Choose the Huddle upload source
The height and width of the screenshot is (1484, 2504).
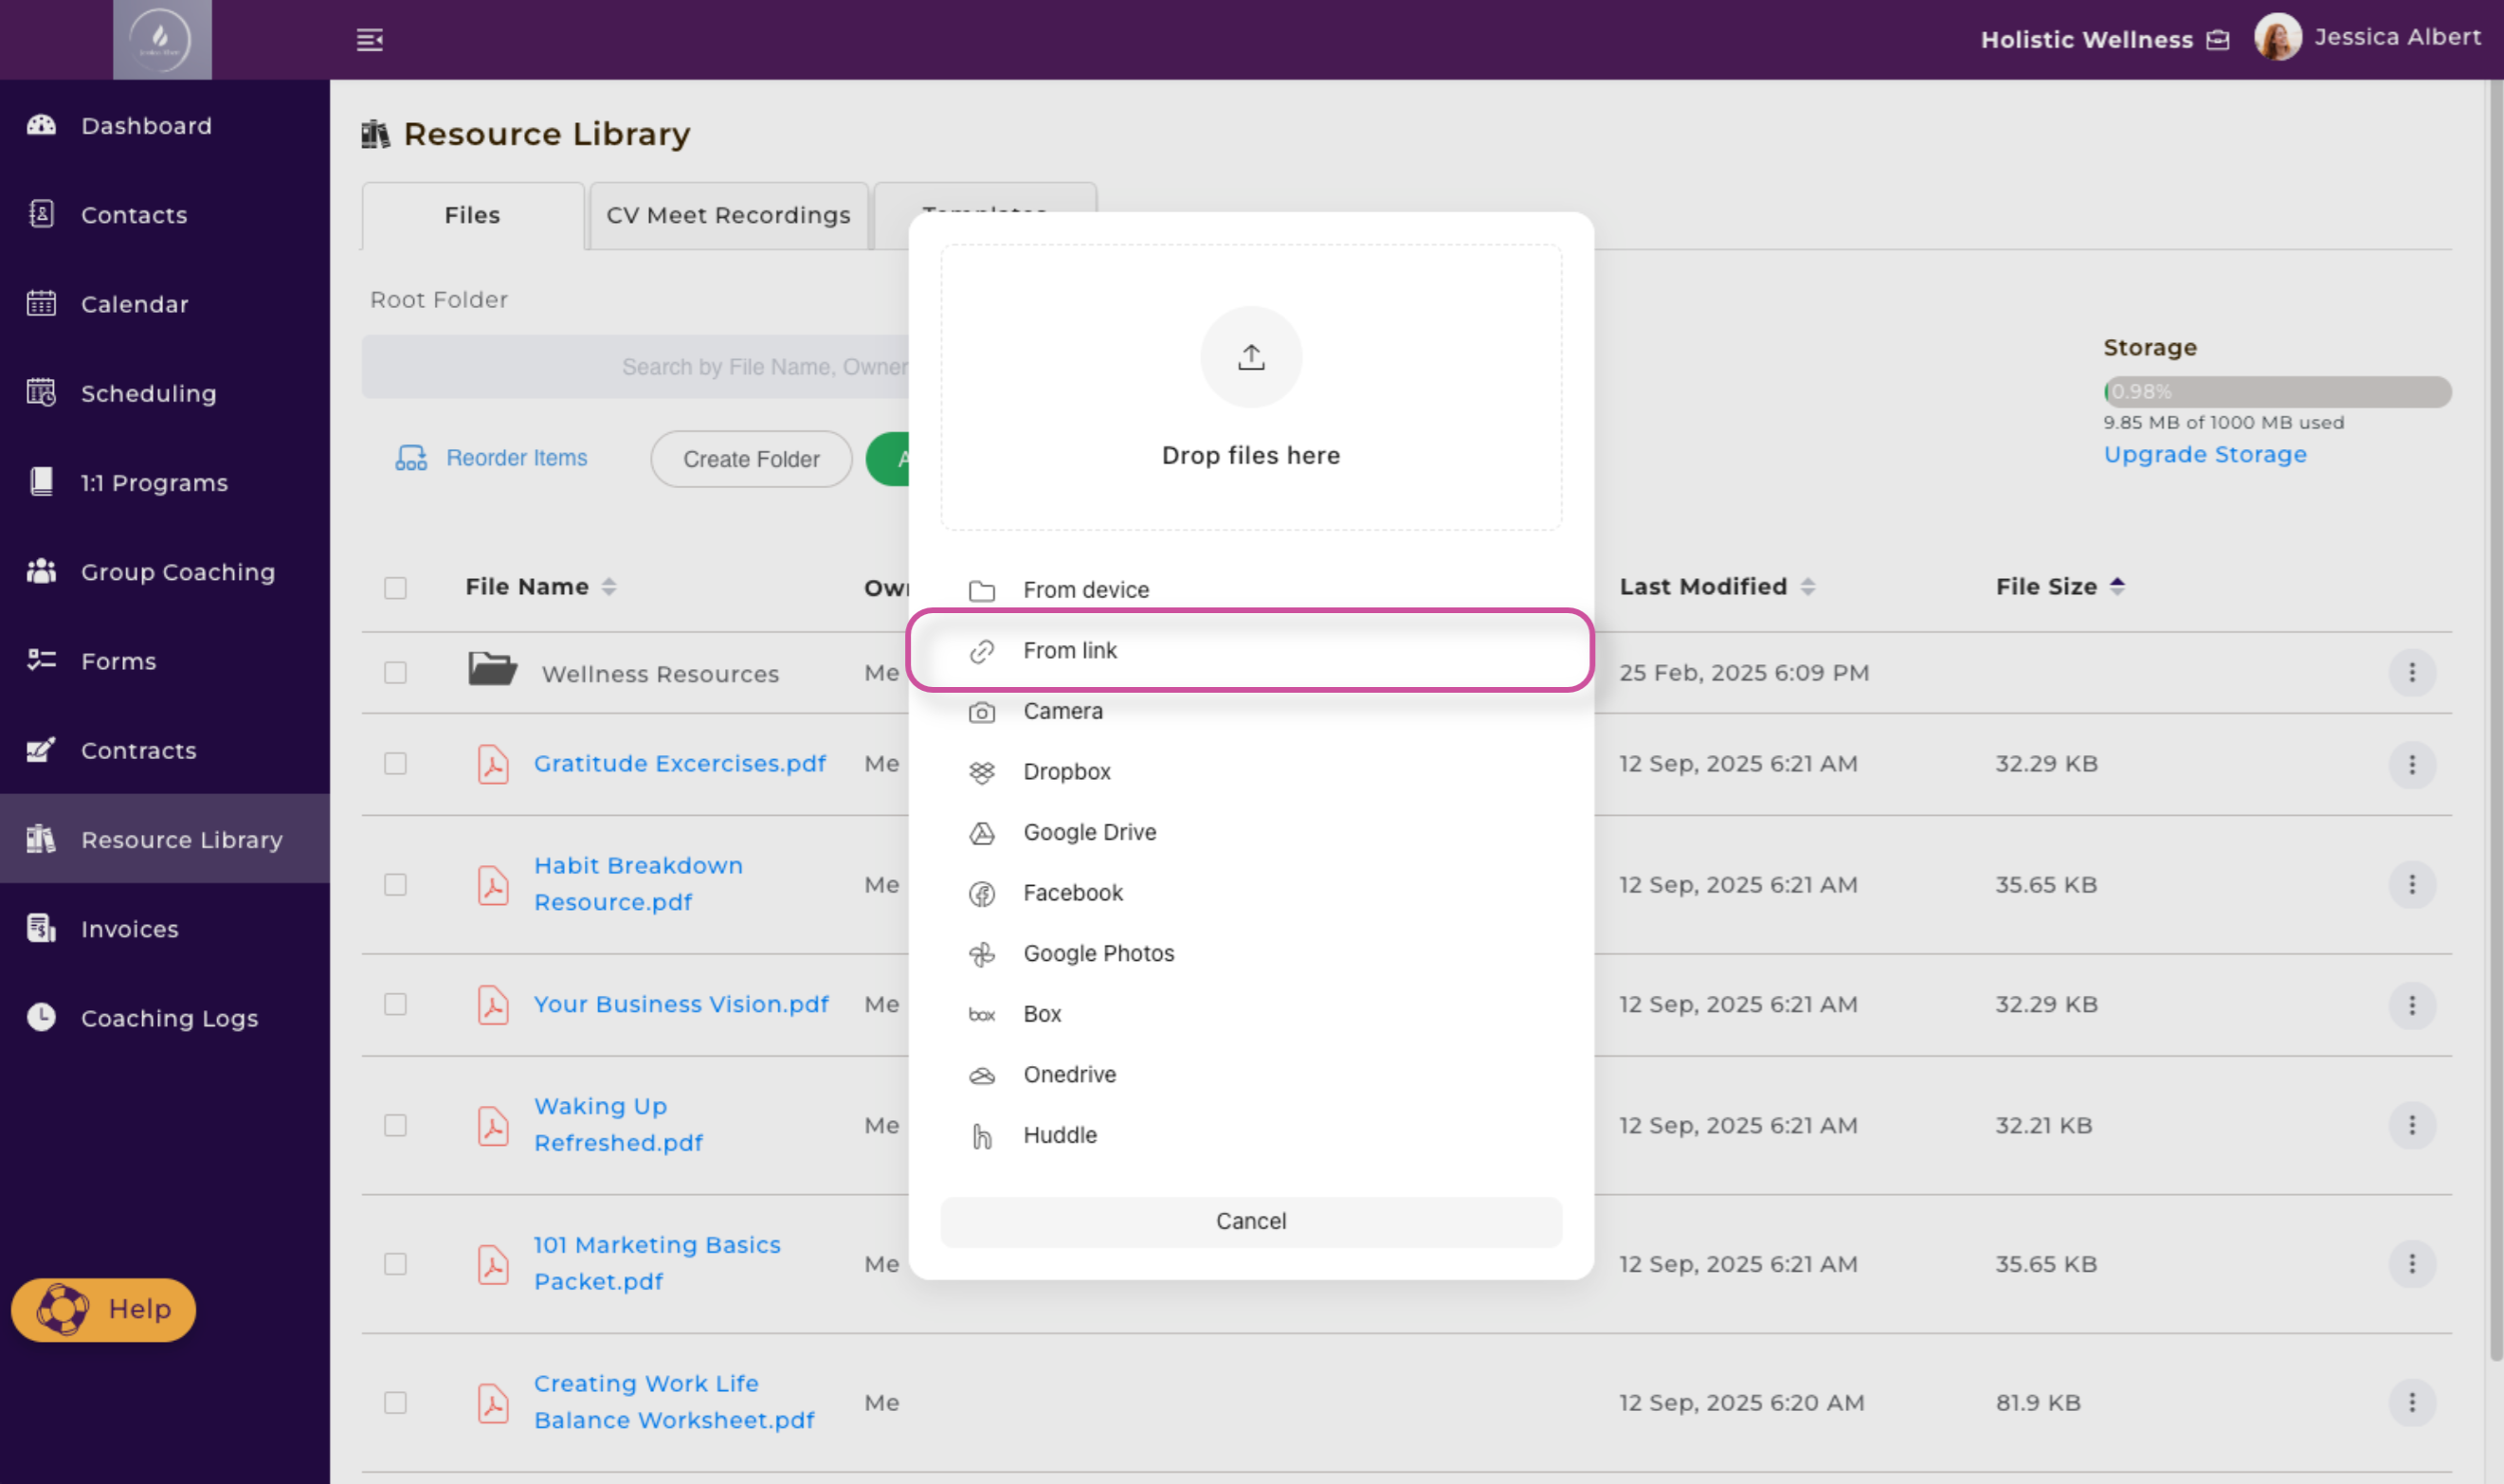(x=1059, y=1135)
